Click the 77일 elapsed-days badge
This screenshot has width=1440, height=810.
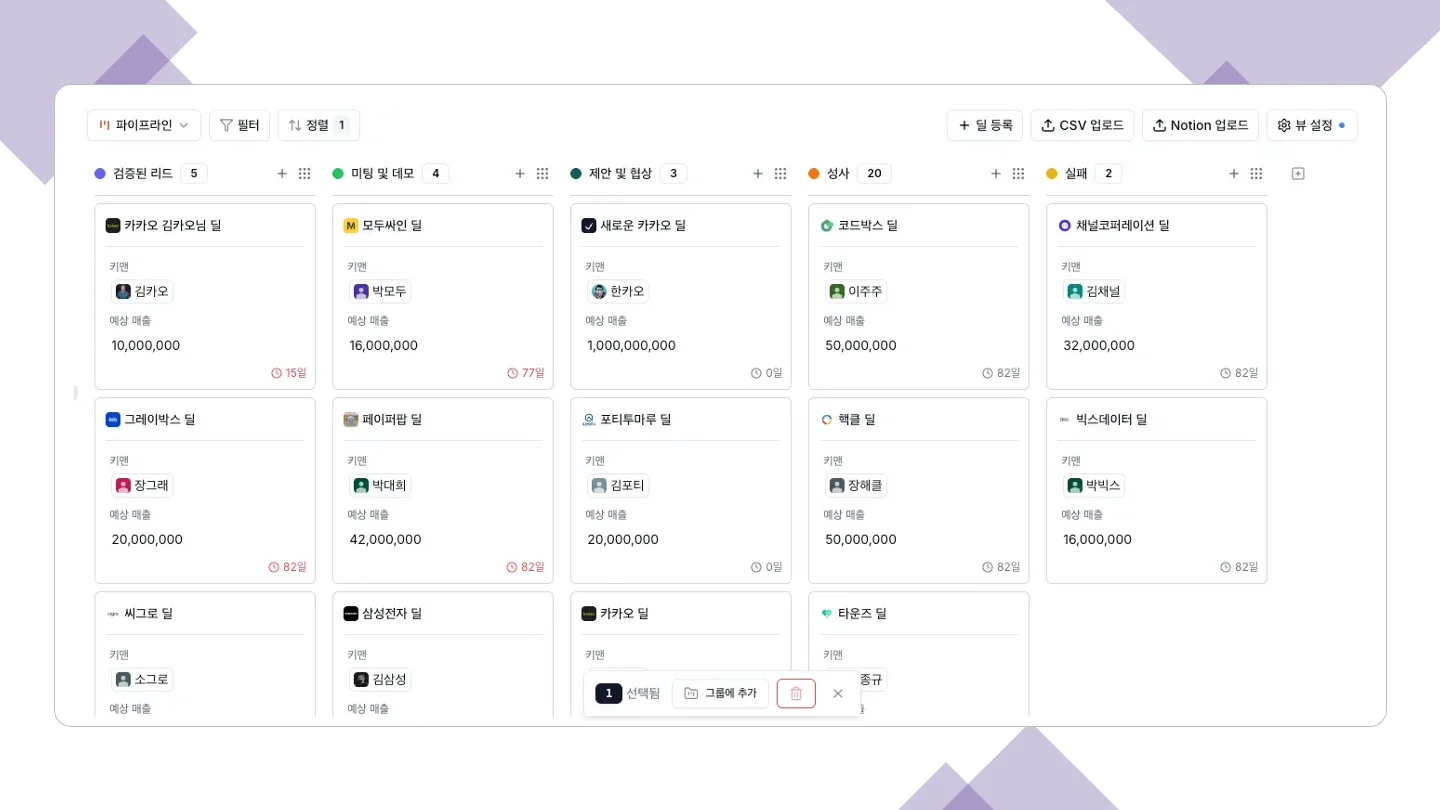point(527,373)
